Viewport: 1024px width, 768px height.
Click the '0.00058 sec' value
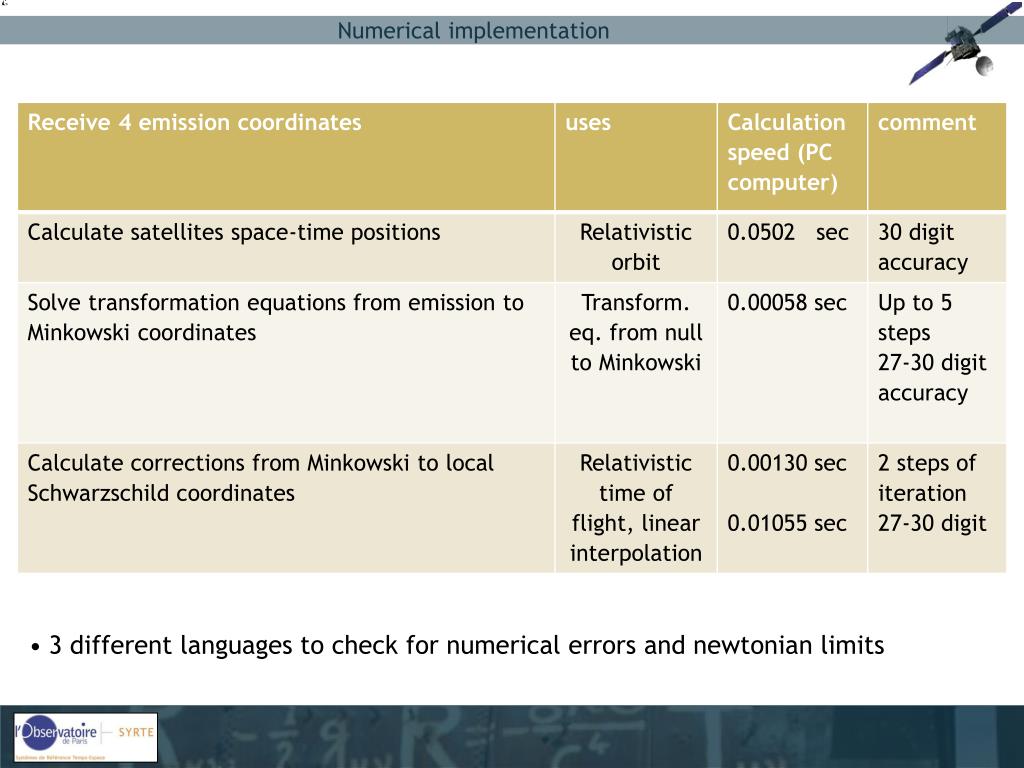[x=786, y=303]
